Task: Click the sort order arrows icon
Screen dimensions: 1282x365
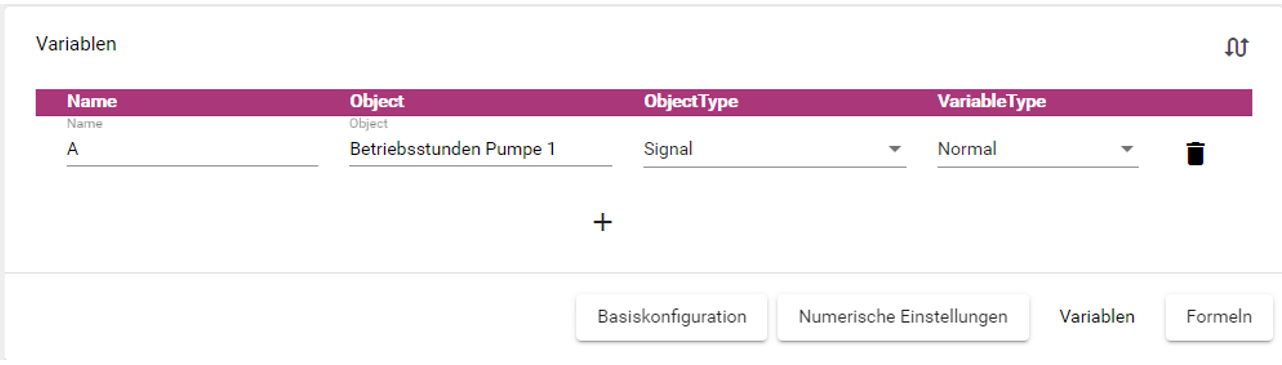Action: (x=1237, y=47)
